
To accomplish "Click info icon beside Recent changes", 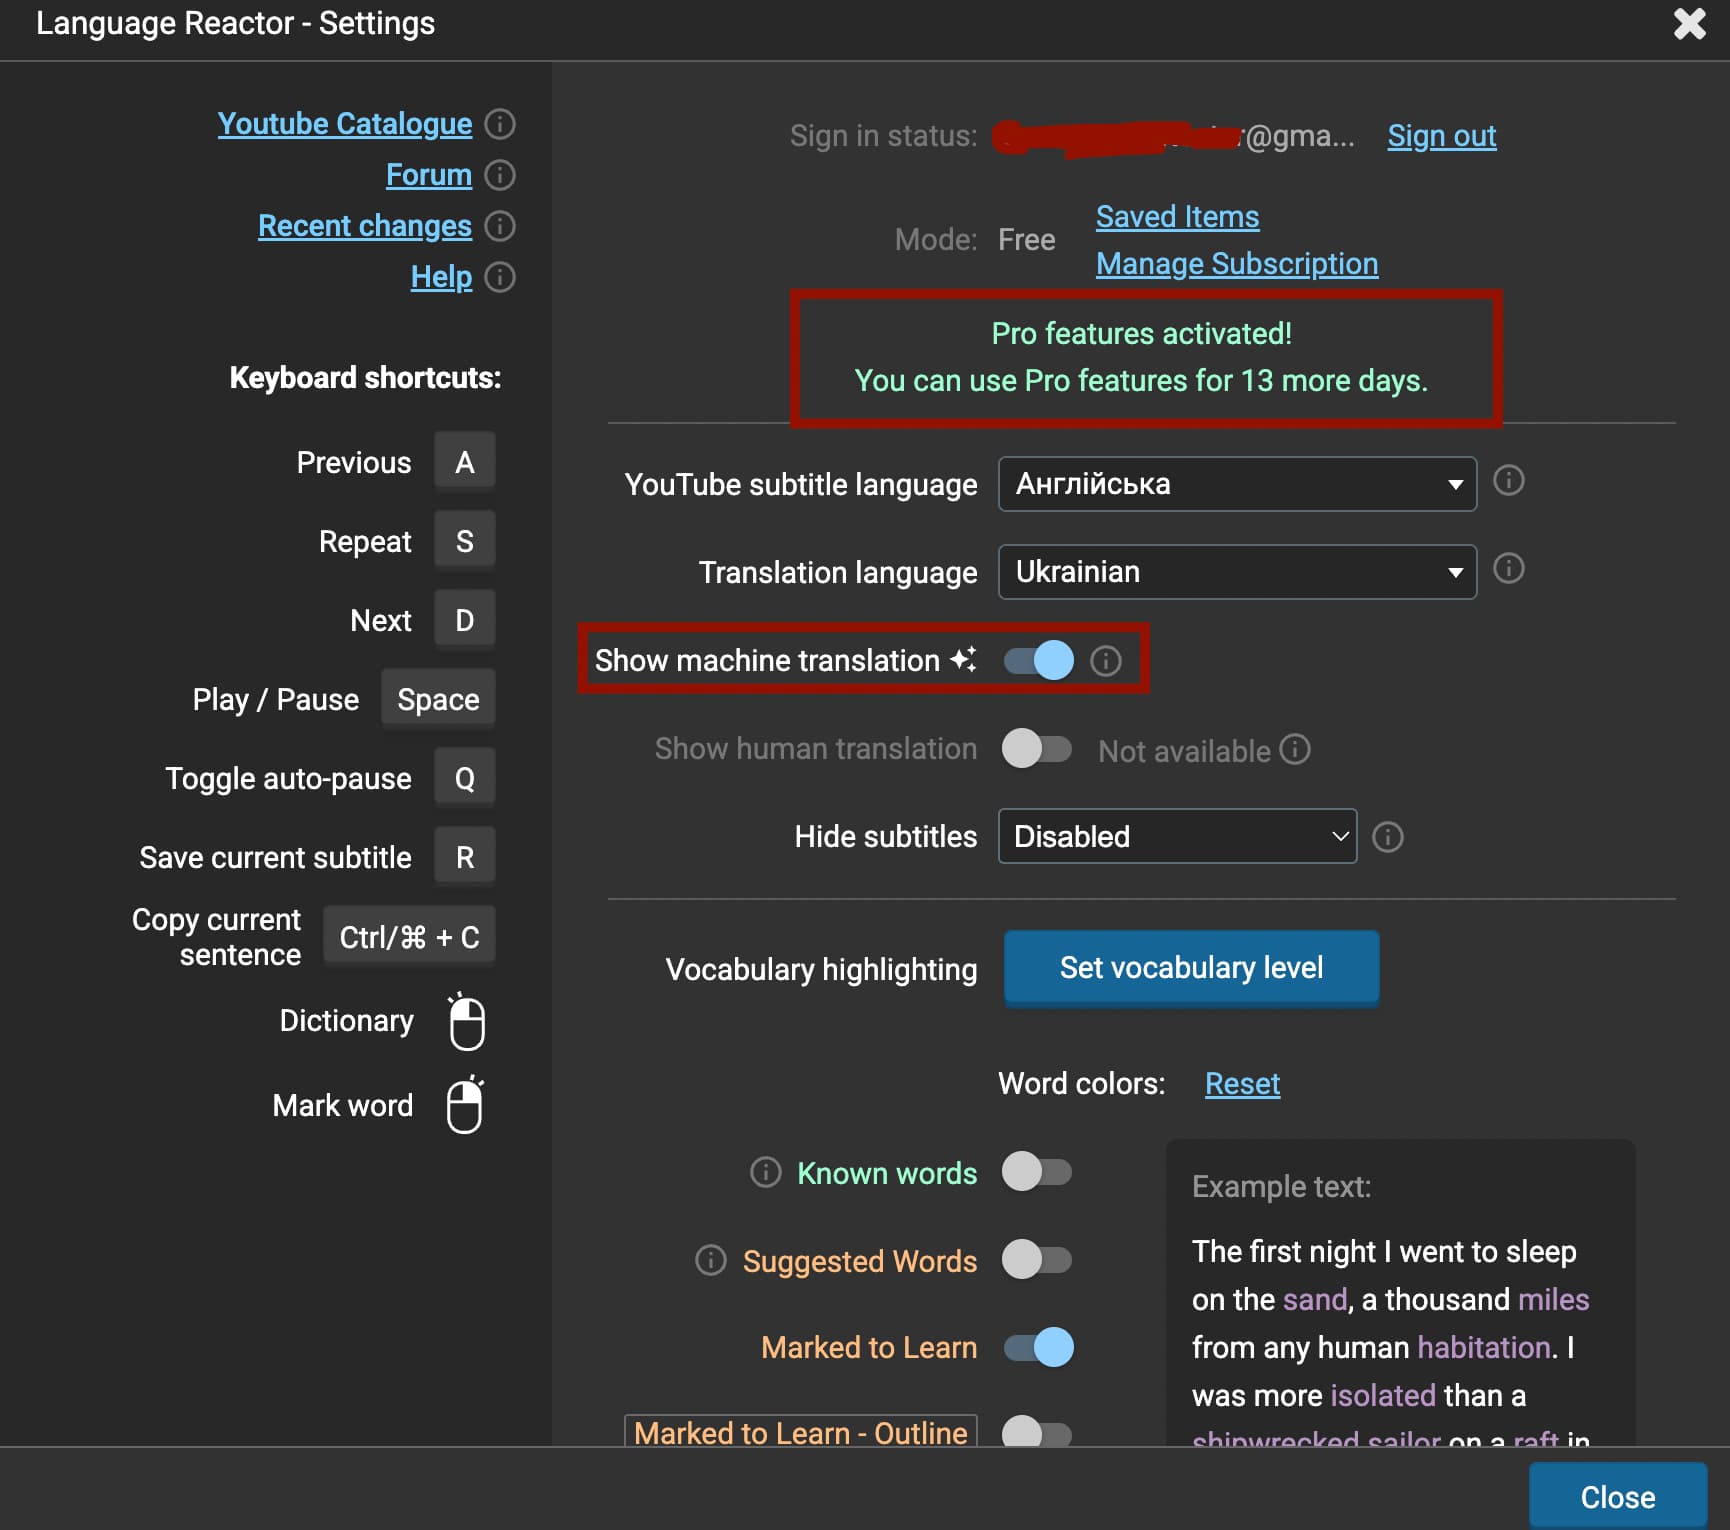I will click(x=499, y=226).
